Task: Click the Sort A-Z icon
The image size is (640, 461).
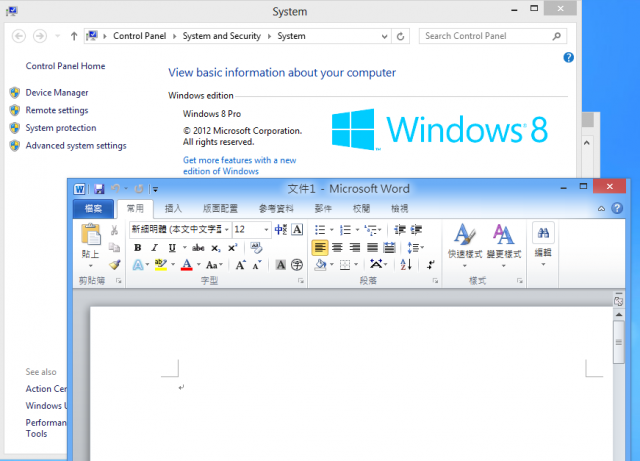Action: [x=406, y=265]
